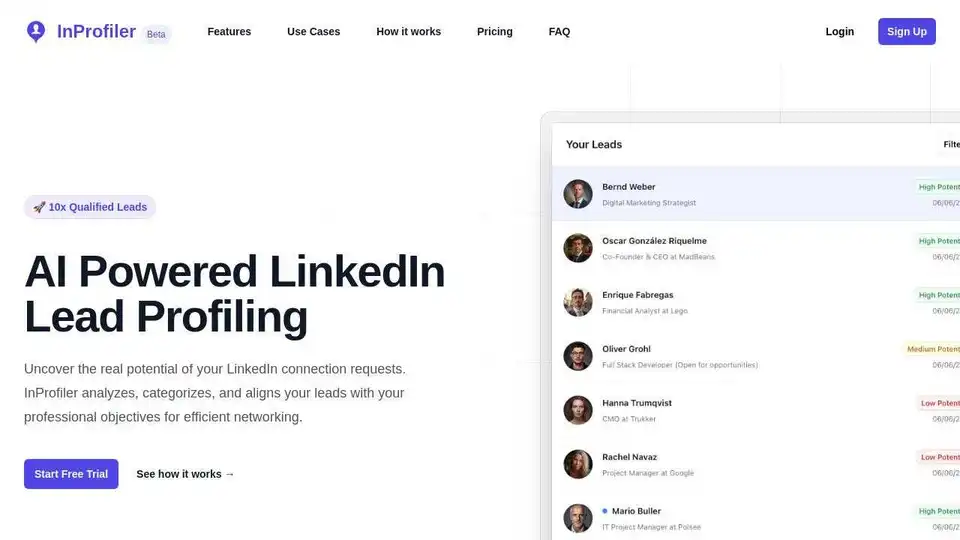Start the free trial

71,474
